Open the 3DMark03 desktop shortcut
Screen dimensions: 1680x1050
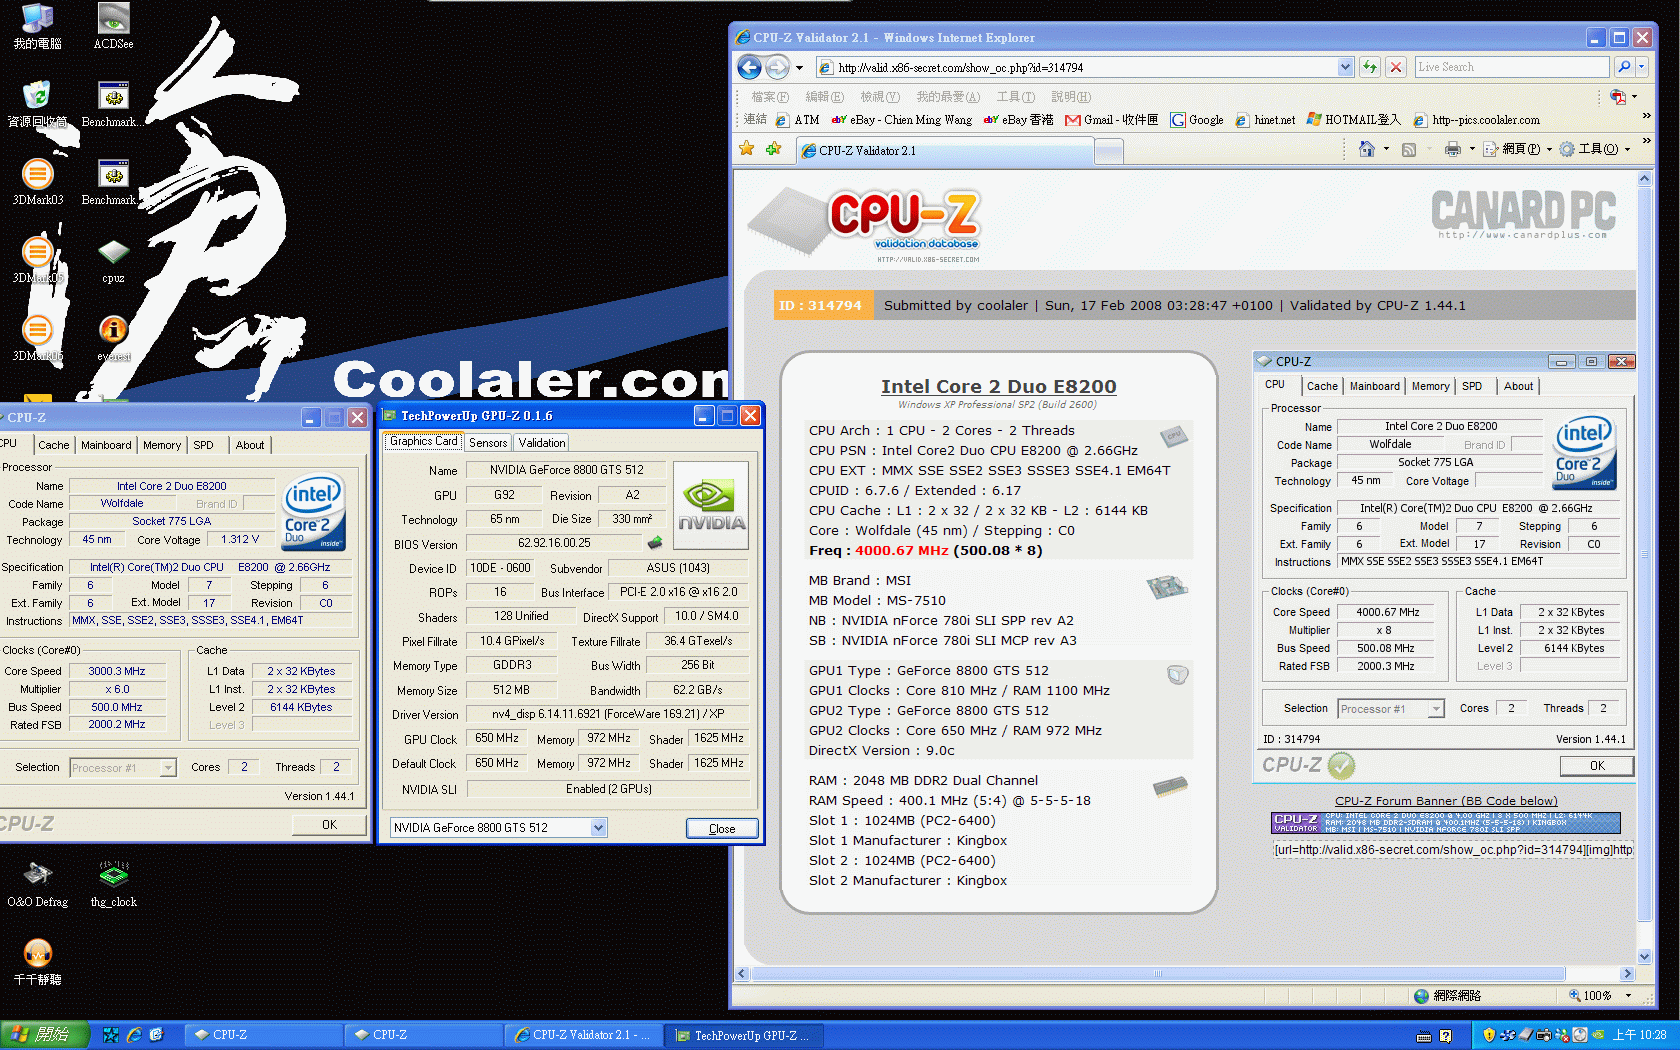tap(37, 182)
